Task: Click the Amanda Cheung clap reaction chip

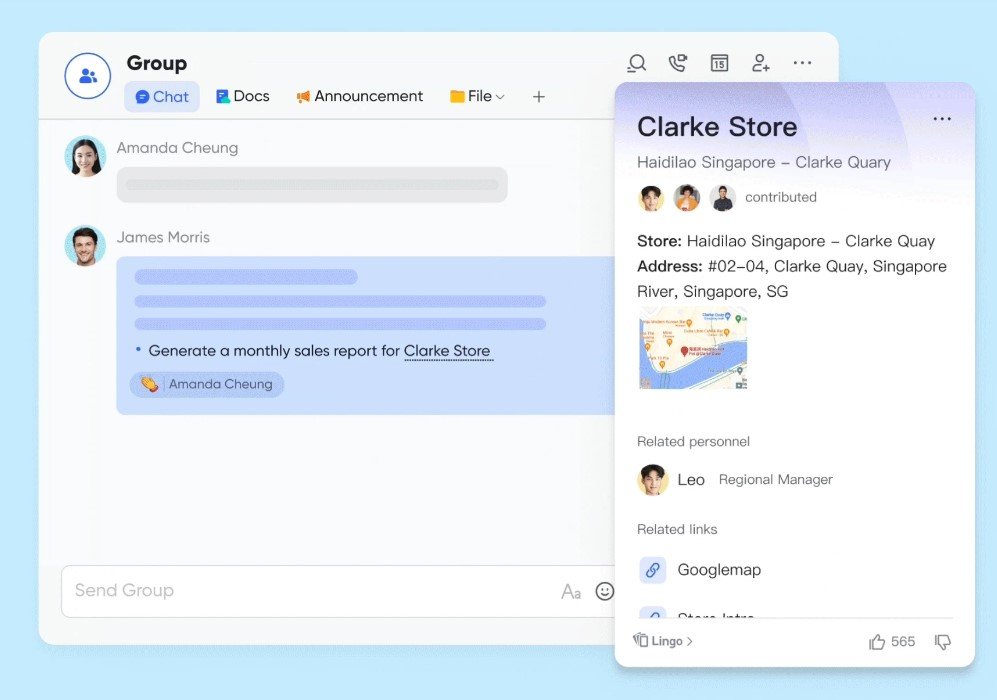Action: pos(207,384)
